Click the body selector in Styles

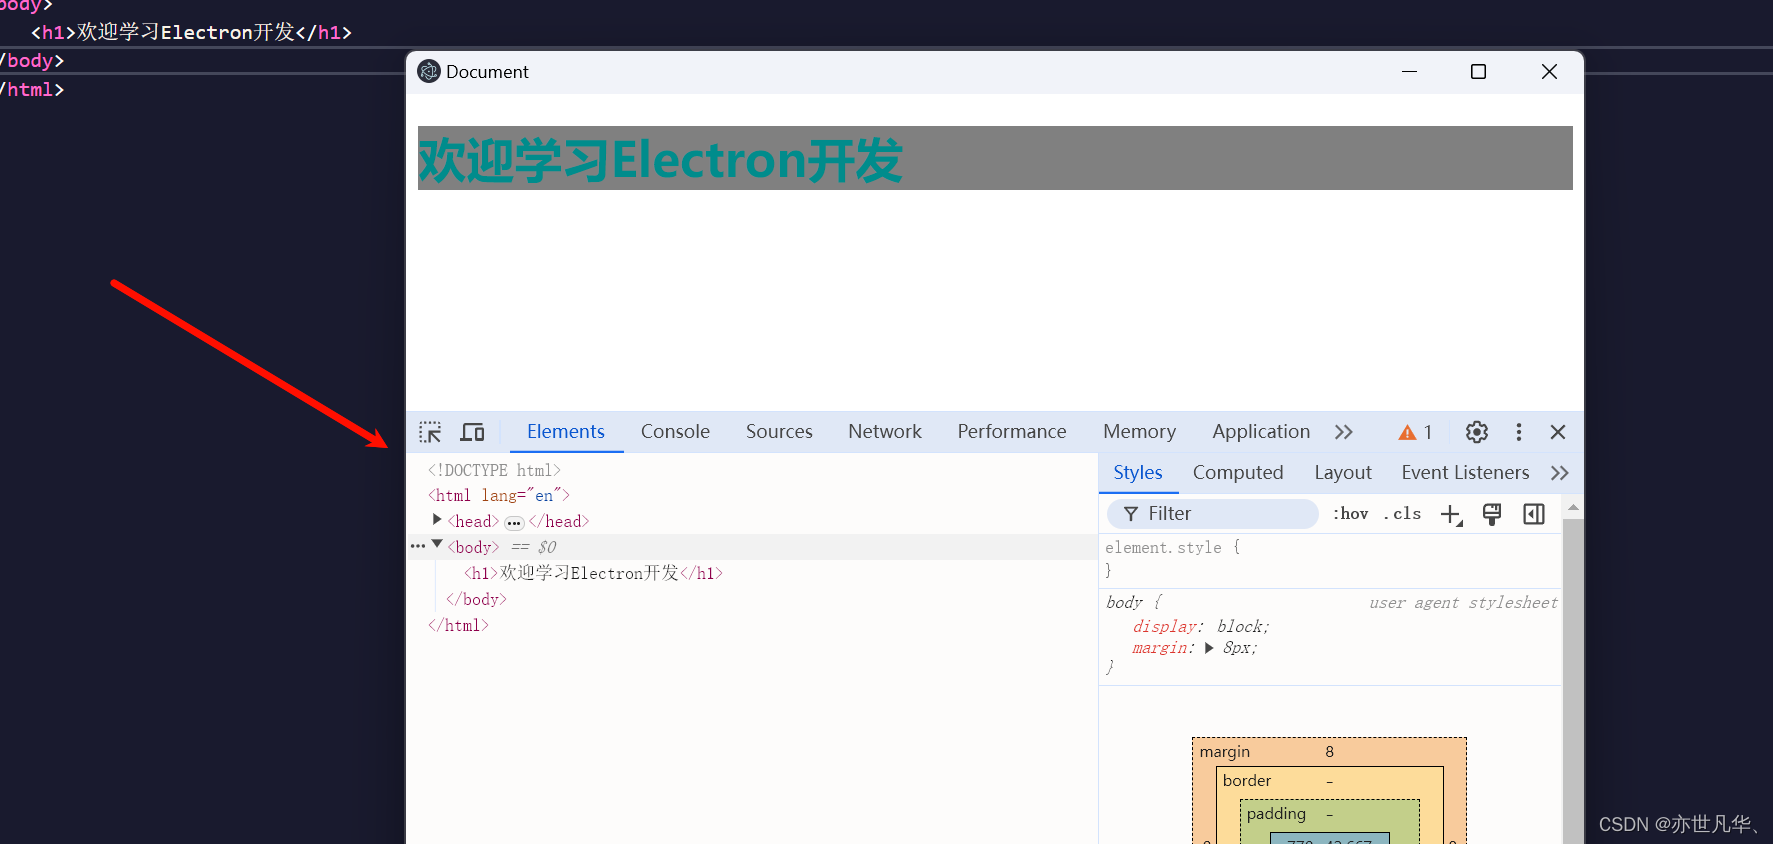pos(1124,602)
